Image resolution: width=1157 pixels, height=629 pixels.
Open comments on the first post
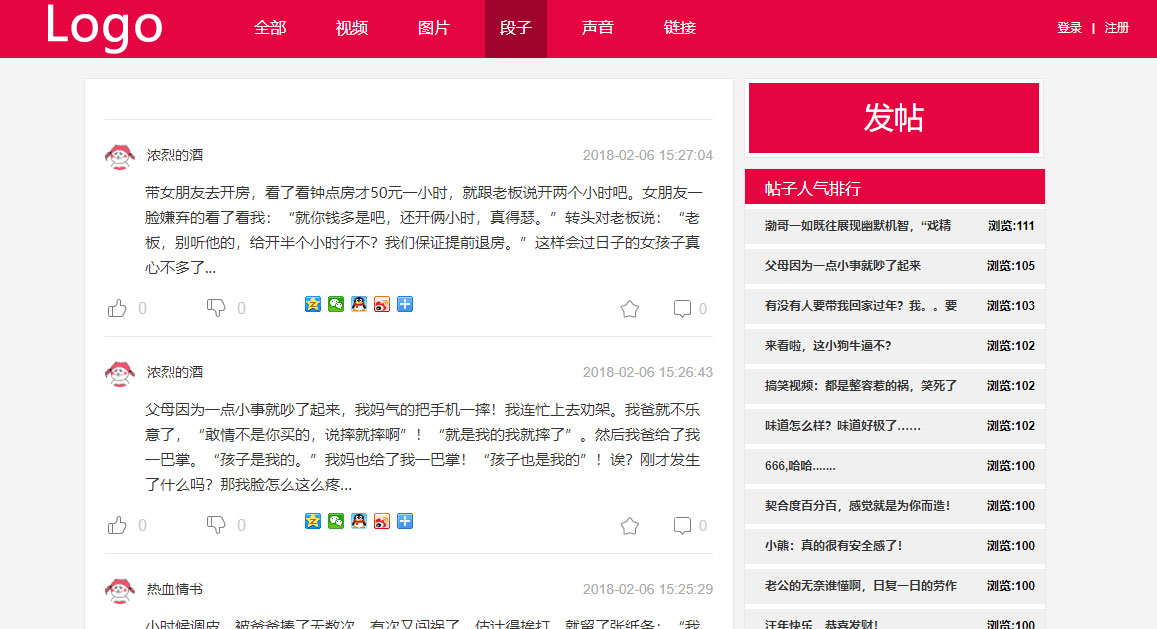tap(682, 309)
